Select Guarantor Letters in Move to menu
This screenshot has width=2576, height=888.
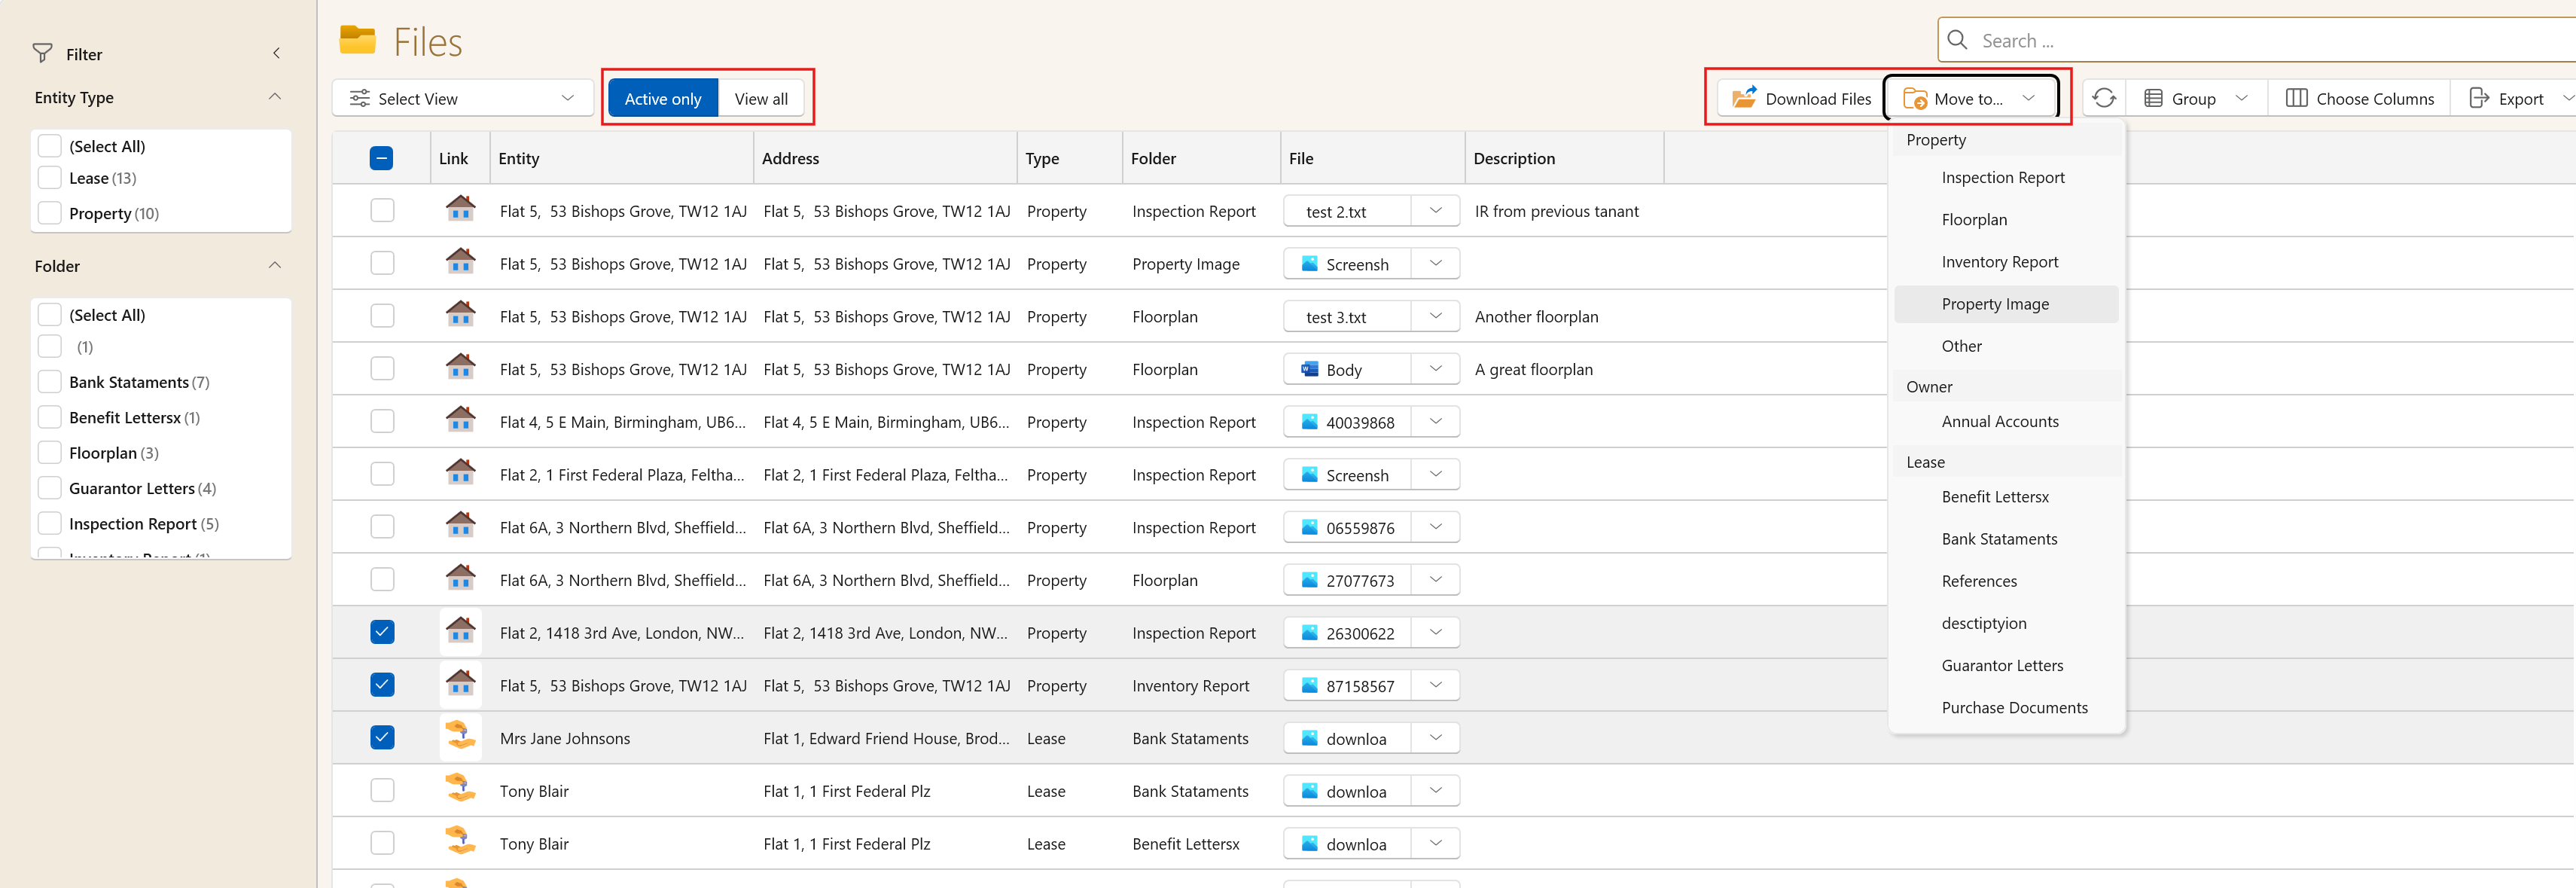(x=2002, y=665)
